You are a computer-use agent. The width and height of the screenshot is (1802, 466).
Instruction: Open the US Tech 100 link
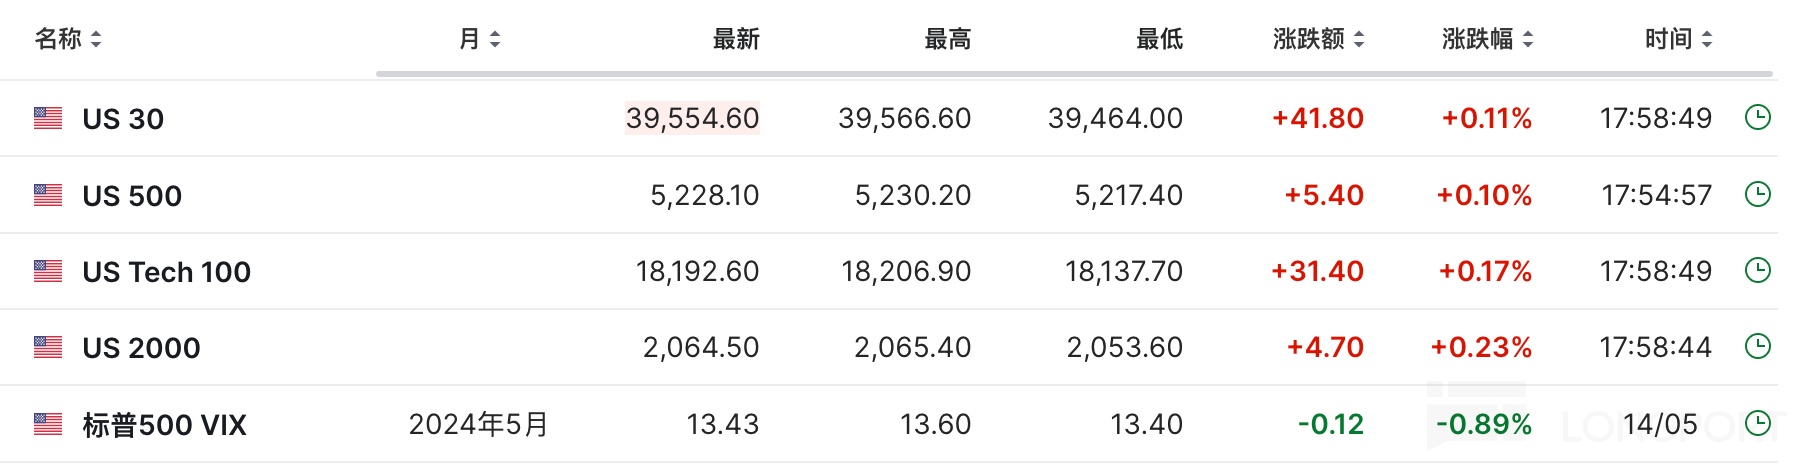(x=166, y=271)
